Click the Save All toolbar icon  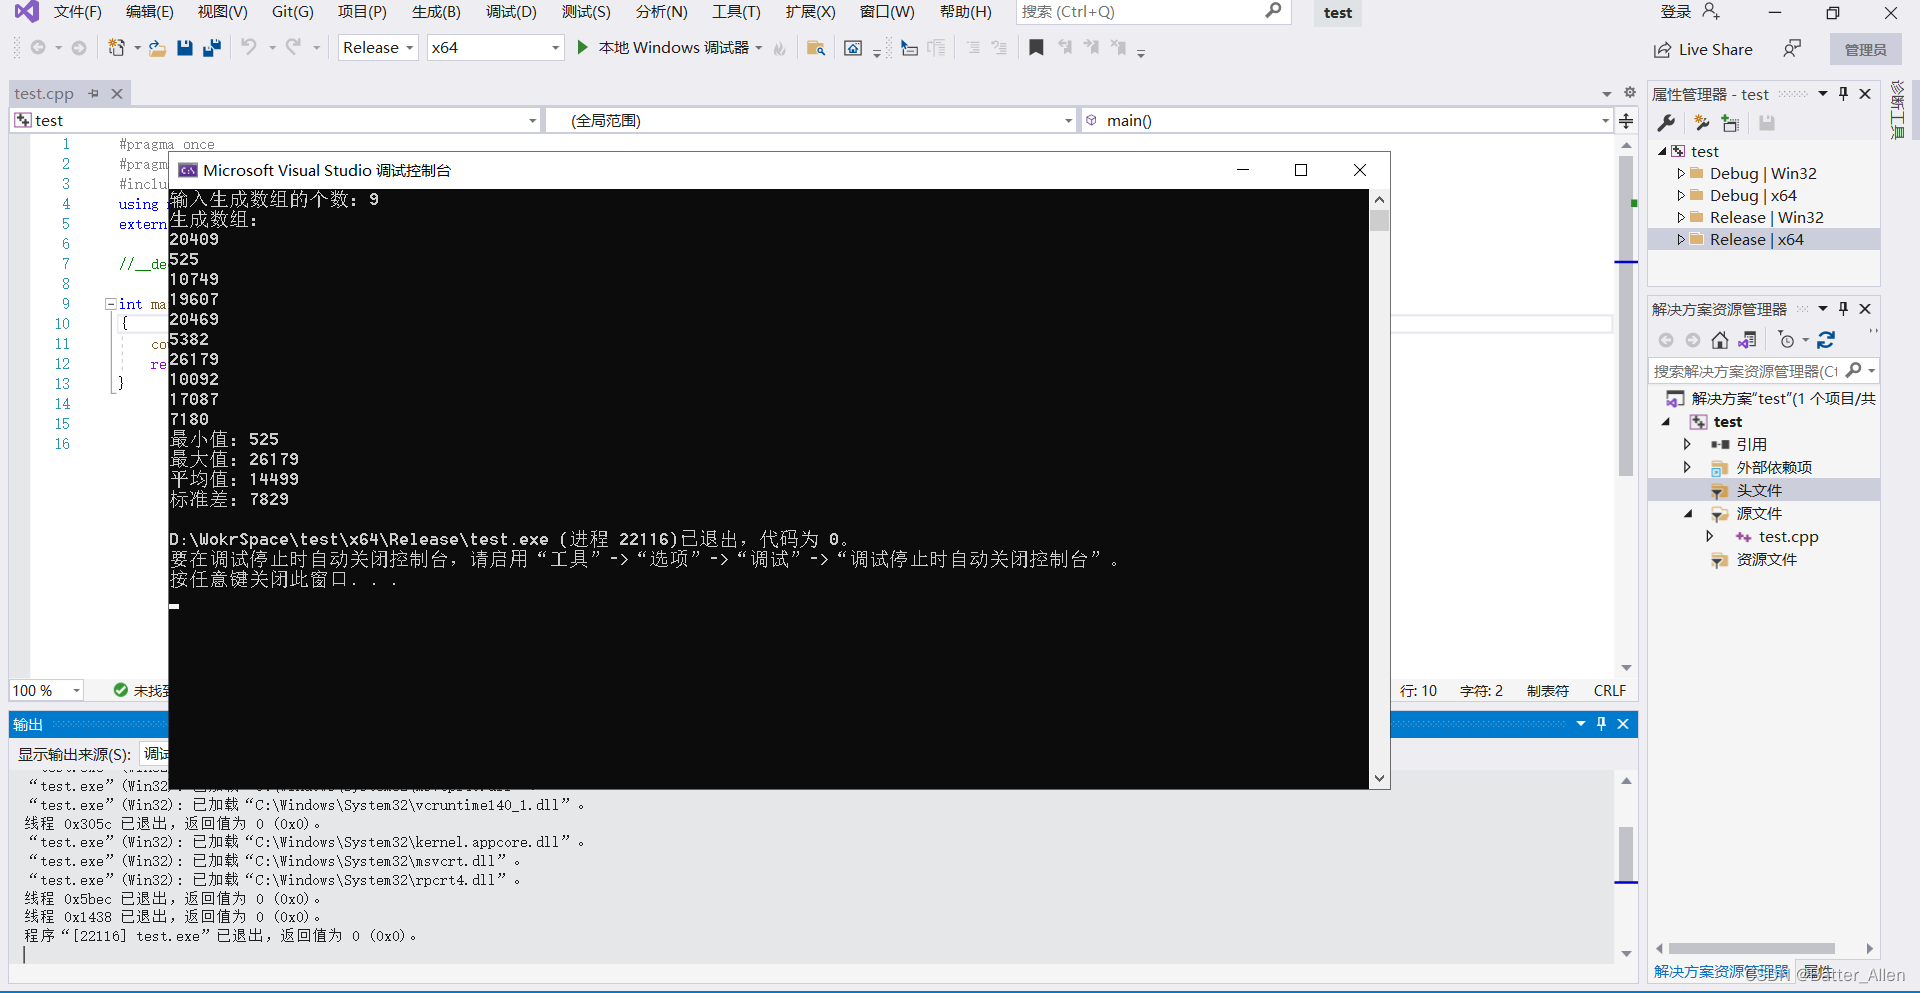[211, 47]
